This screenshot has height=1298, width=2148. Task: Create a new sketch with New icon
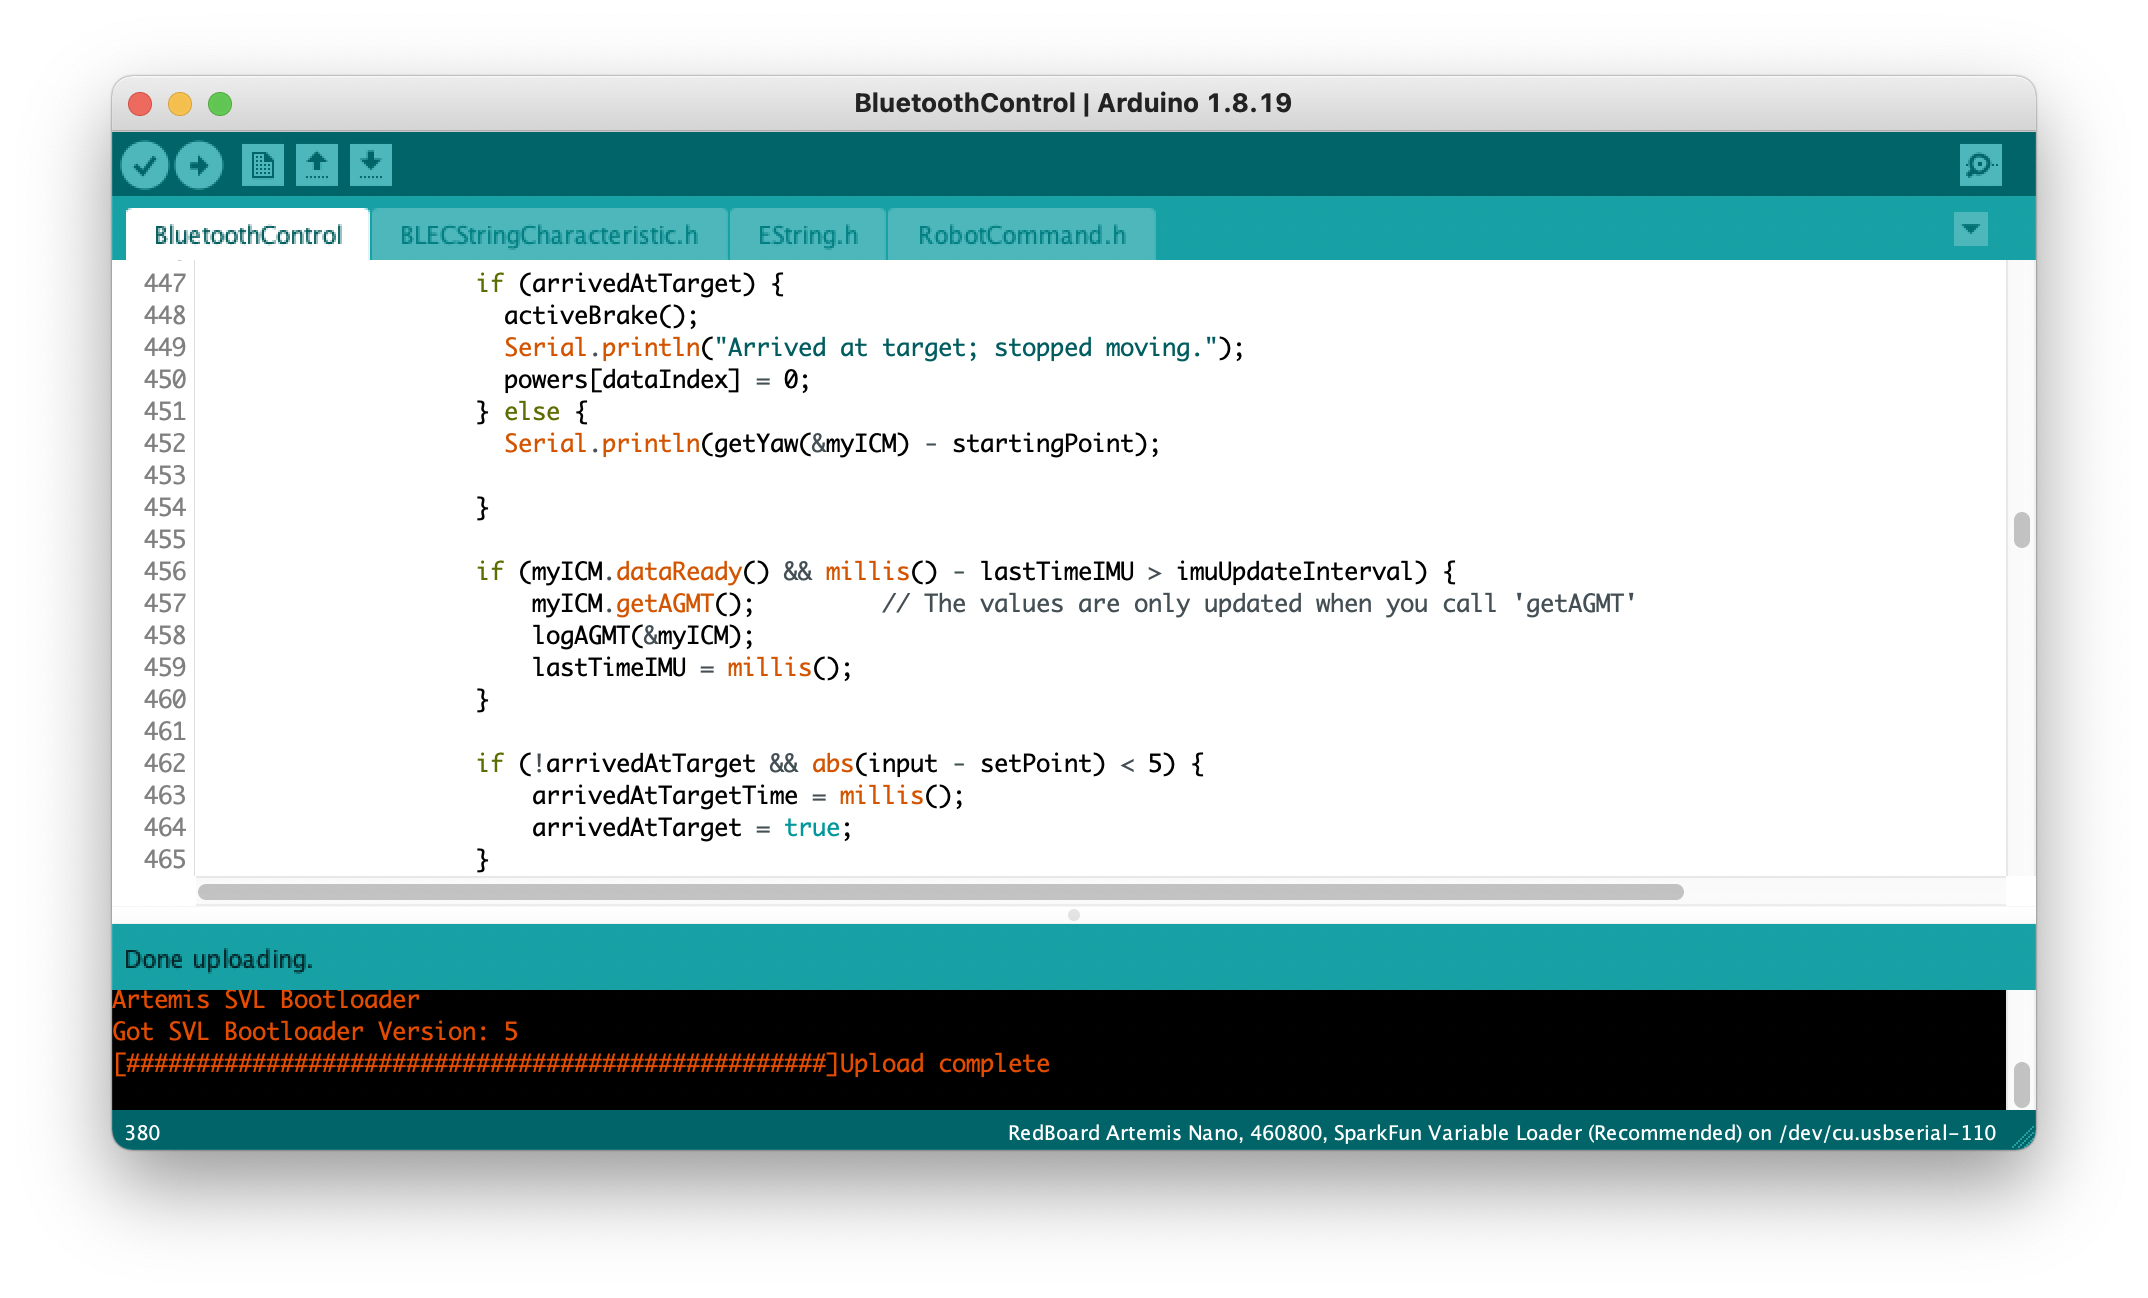pyautogui.click(x=263, y=165)
